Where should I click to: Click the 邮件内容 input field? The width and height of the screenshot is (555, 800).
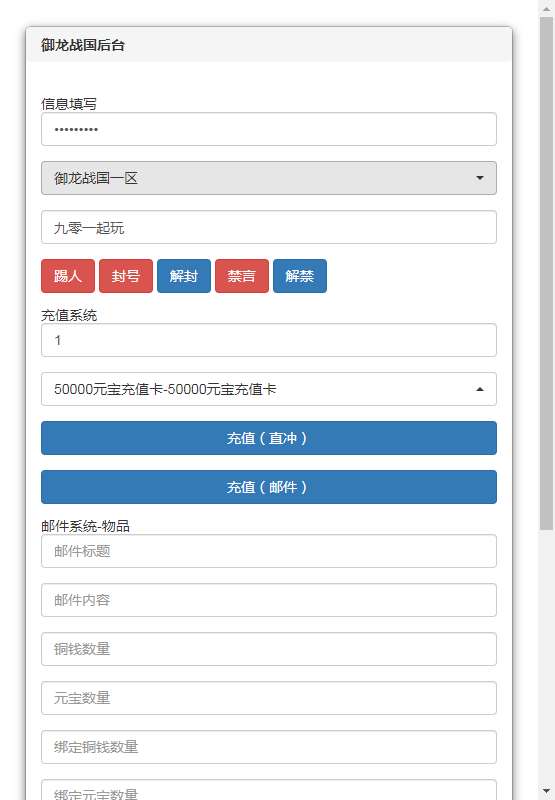[268, 600]
